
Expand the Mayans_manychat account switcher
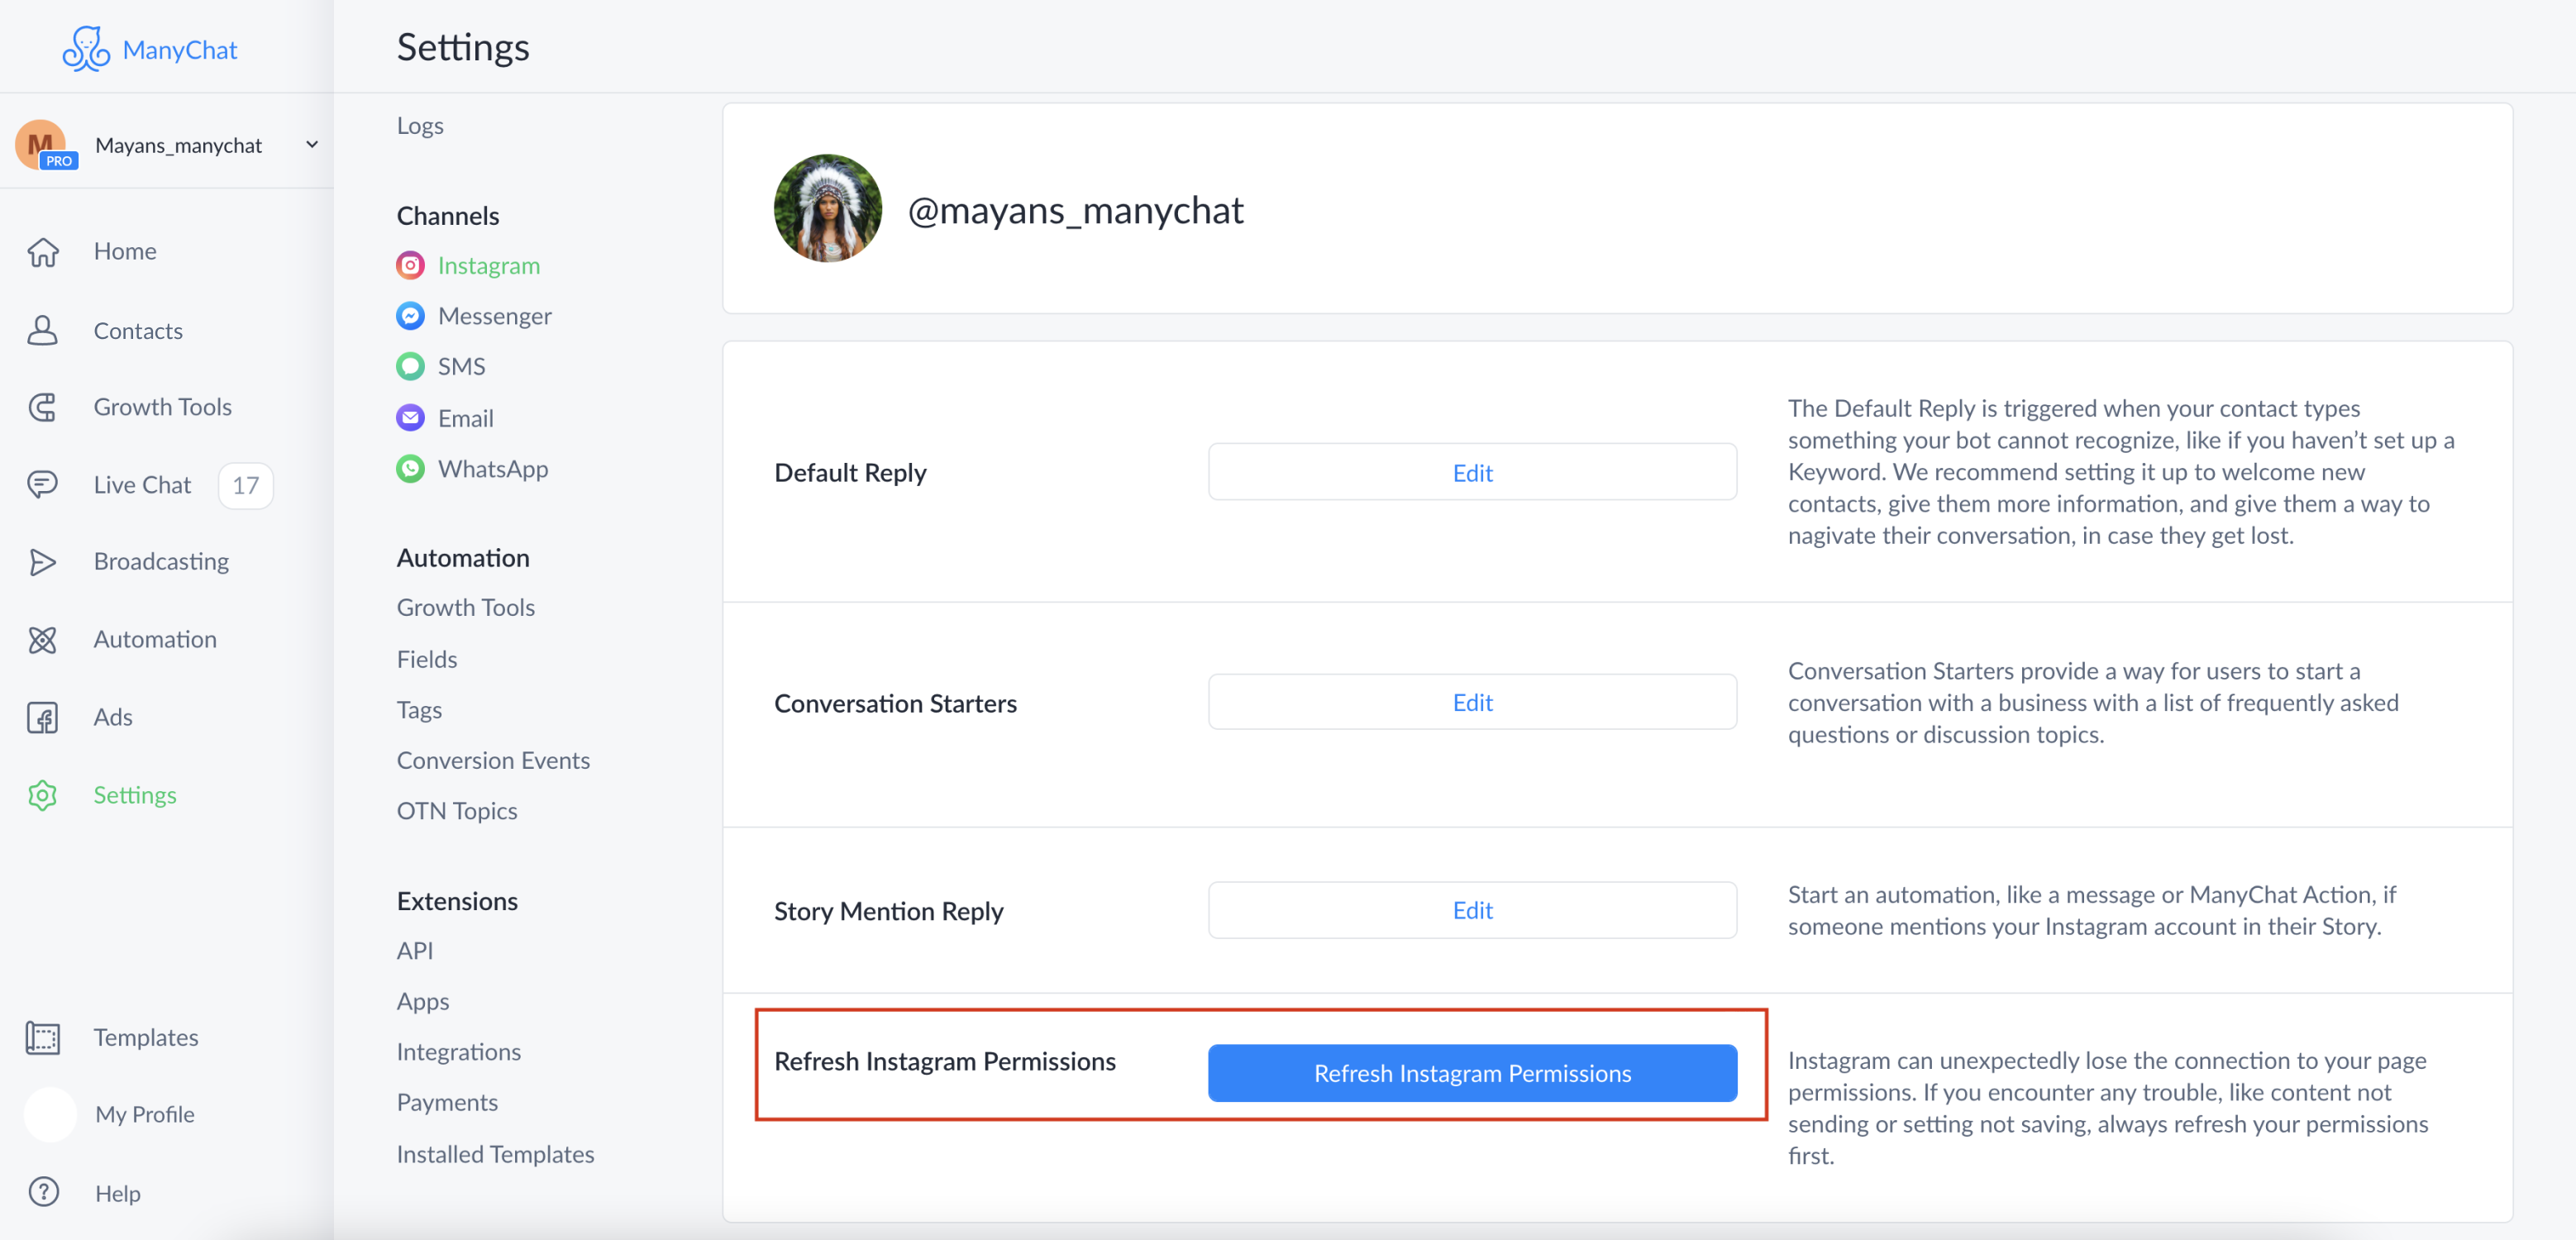tap(311, 144)
